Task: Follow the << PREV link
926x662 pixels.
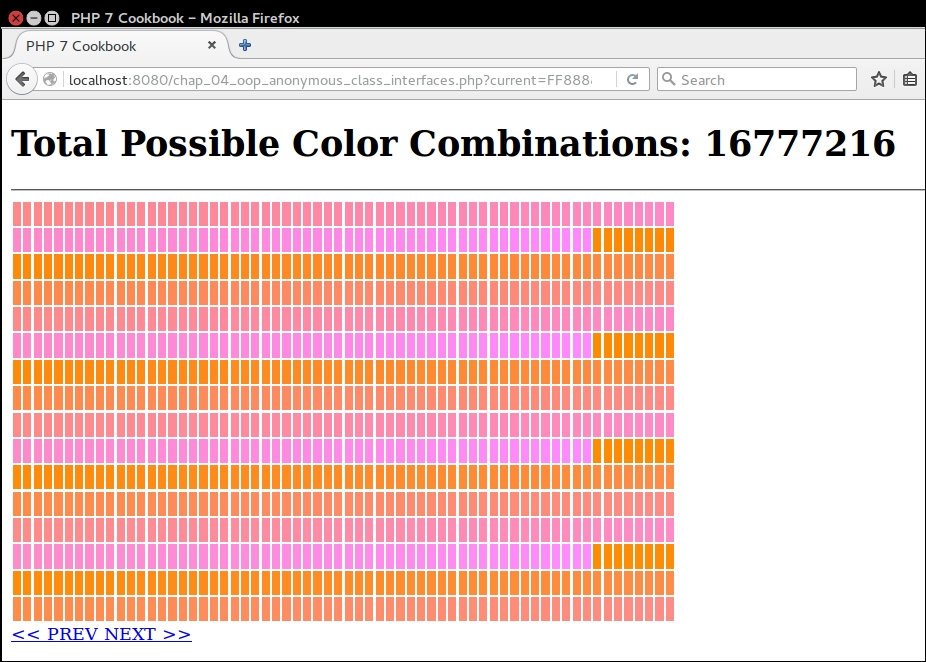Action: click(x=54, y=634)
